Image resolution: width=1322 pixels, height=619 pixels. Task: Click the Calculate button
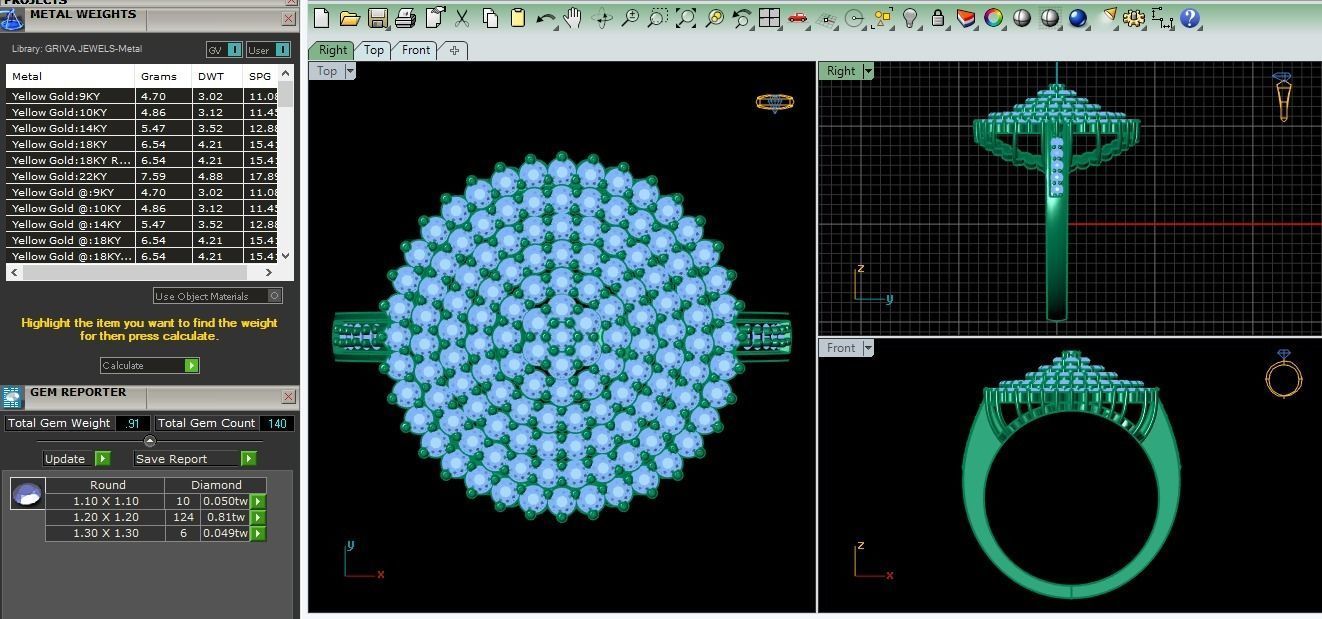click(150, 365)
